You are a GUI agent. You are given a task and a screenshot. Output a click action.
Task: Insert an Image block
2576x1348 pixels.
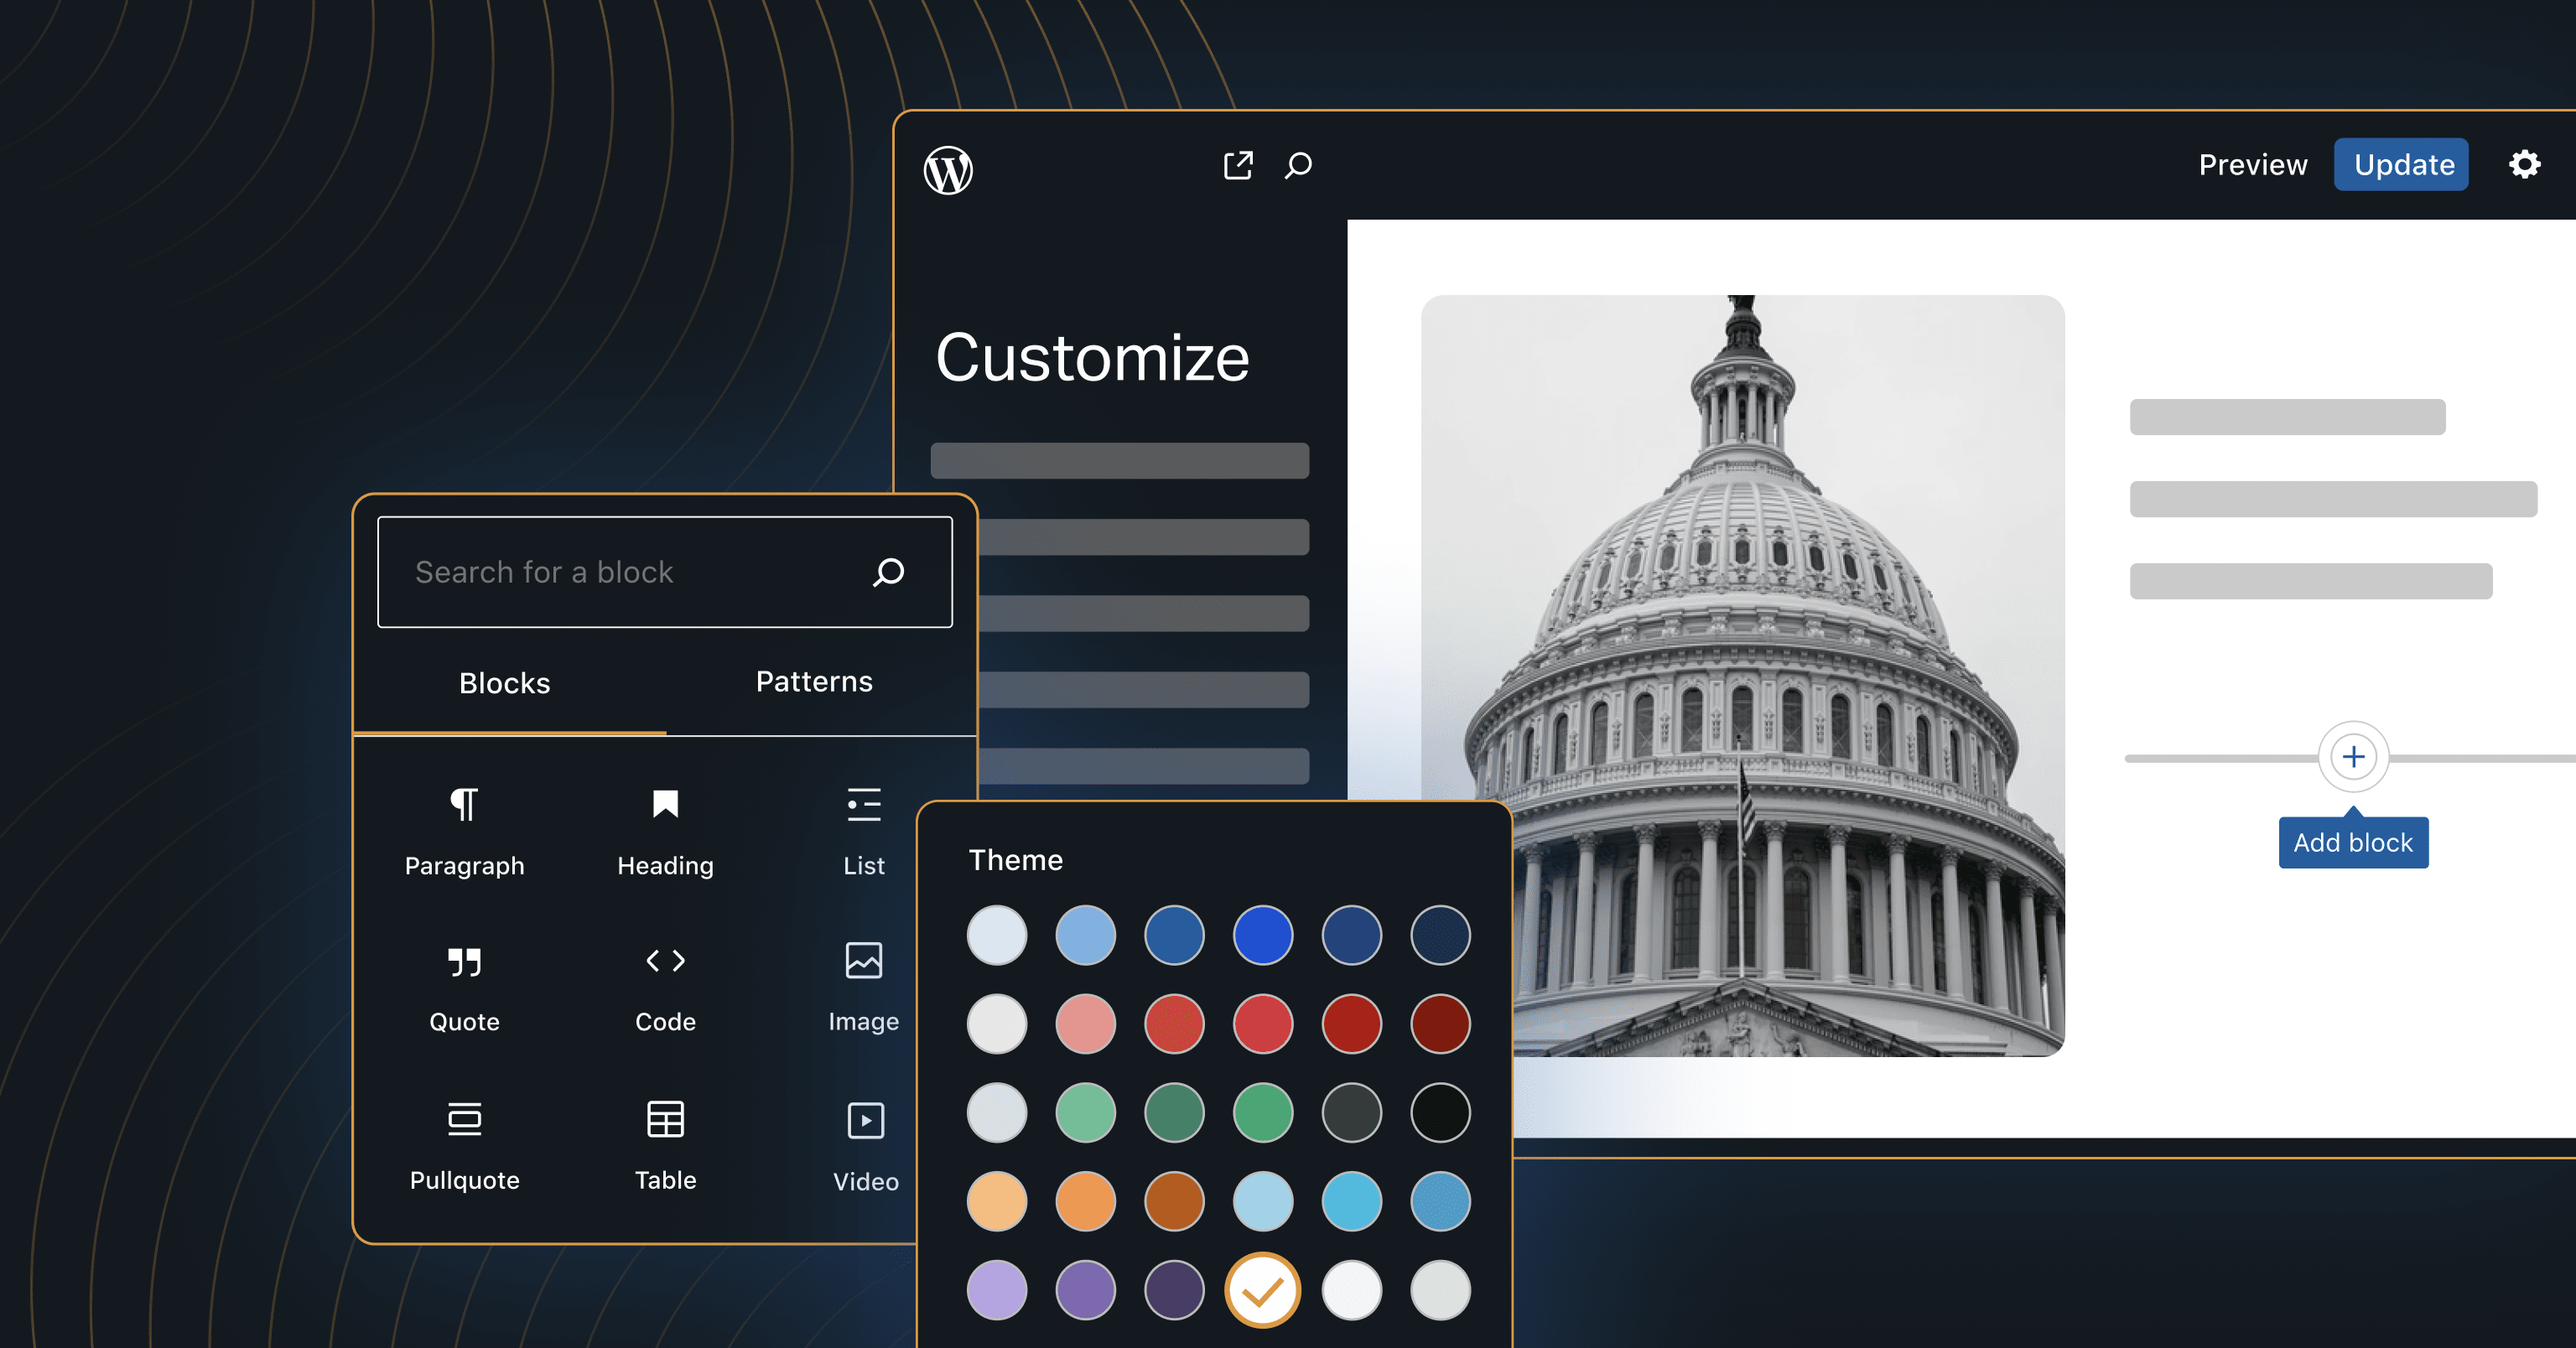coord(863,987)
